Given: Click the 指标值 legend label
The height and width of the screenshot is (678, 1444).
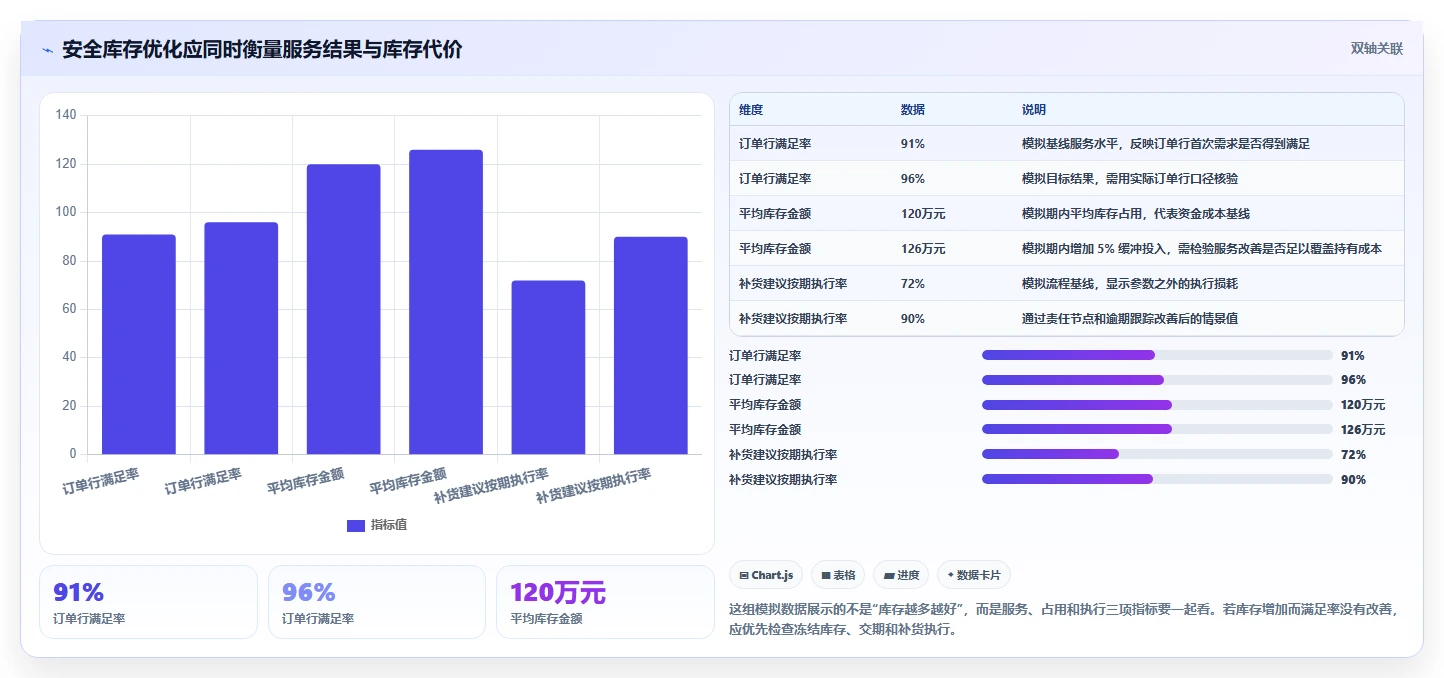Looking at the screenshot, I should [389, 525].
